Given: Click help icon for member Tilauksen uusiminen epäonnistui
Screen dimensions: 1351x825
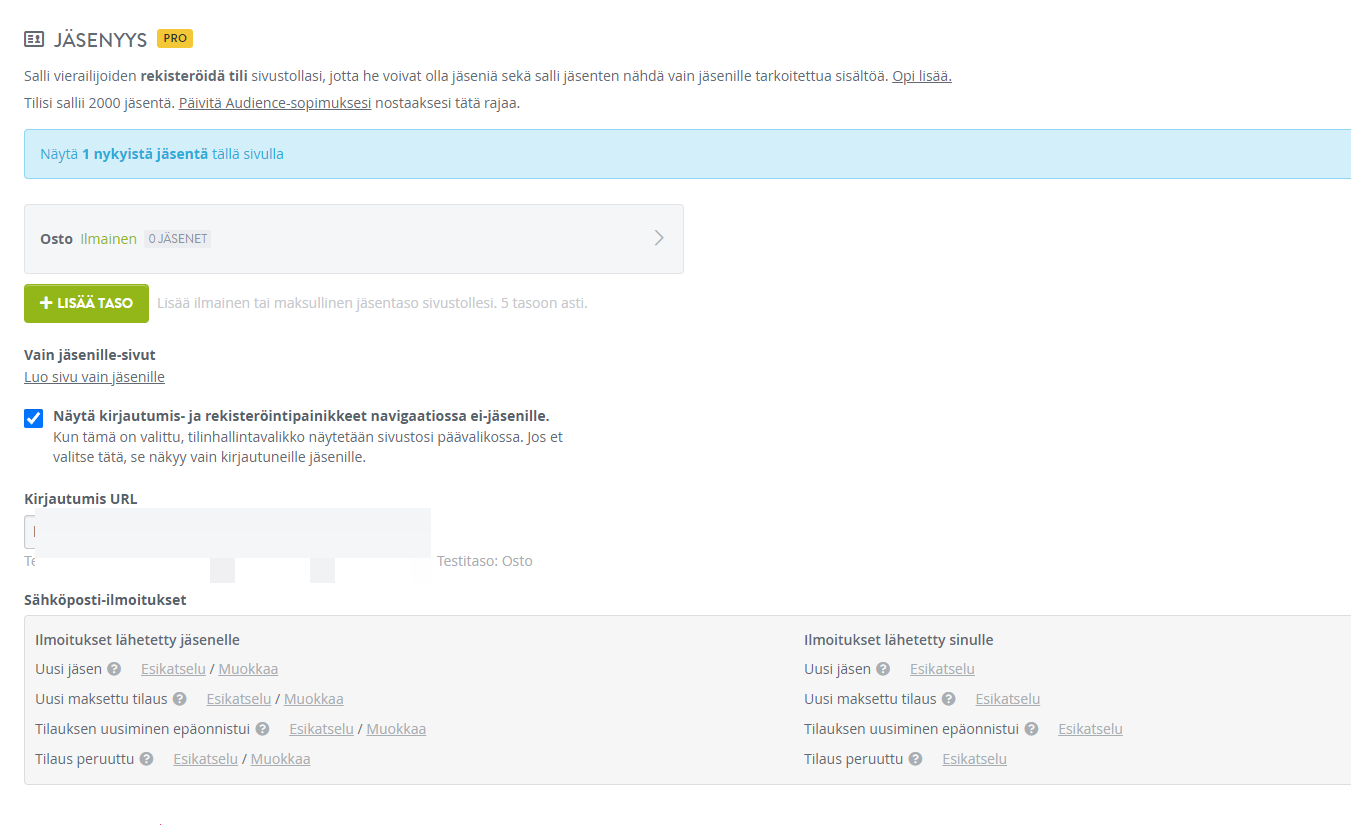Looking at the screenshot, I should [262, 729].
